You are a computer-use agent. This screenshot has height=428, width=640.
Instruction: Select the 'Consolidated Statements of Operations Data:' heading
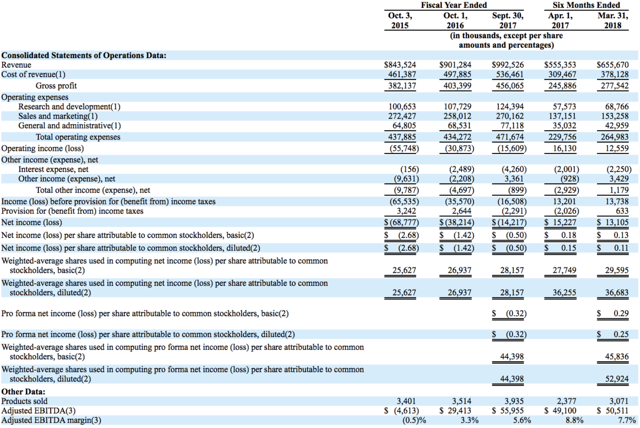click(84, 55)
